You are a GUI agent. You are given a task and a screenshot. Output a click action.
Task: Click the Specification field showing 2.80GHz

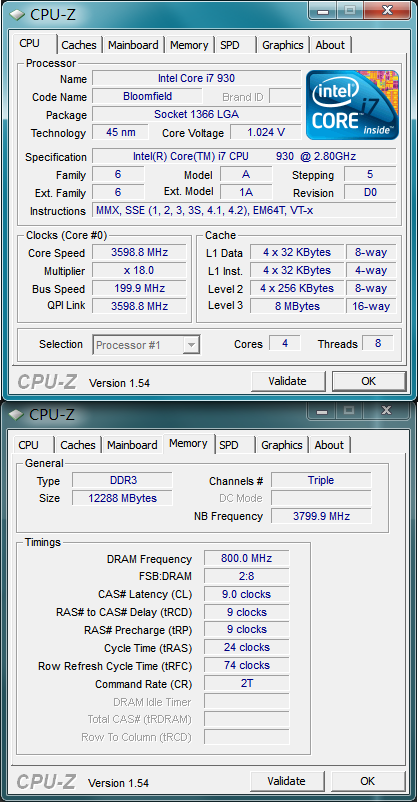(244, 157)
